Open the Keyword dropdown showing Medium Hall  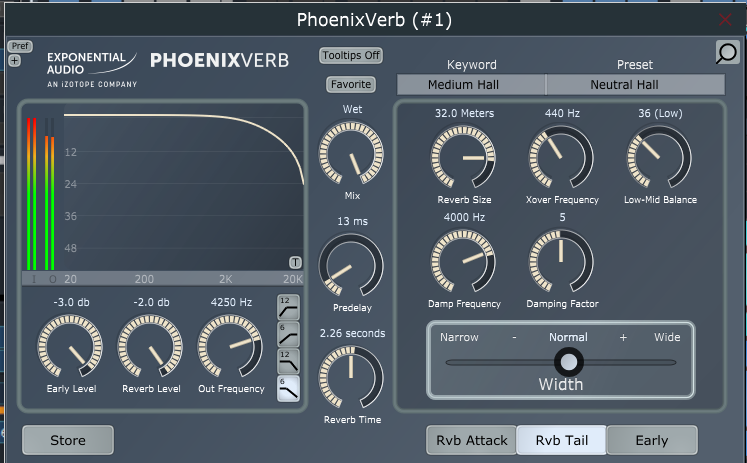click(471, 85)
